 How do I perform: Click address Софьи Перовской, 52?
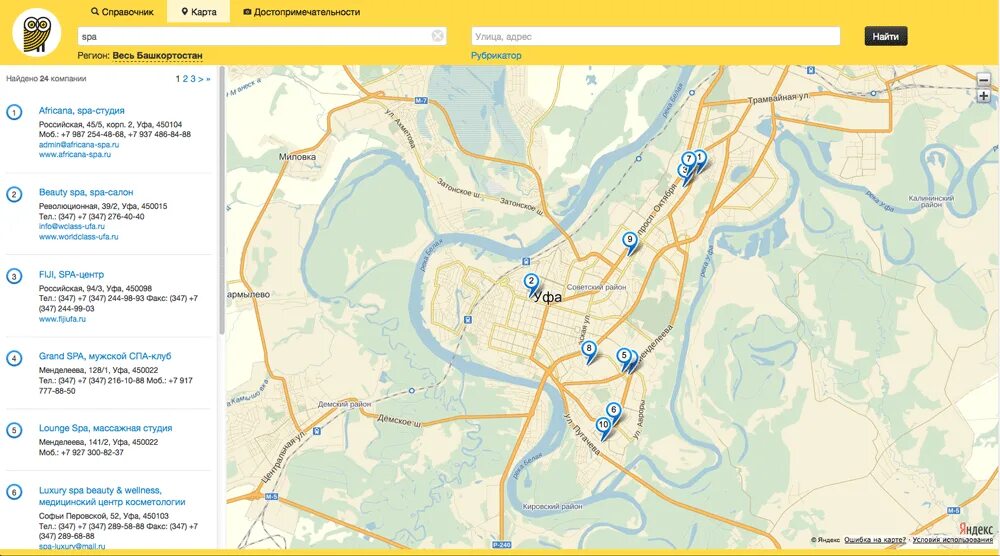pyautogui.click(x=103, y=516)
